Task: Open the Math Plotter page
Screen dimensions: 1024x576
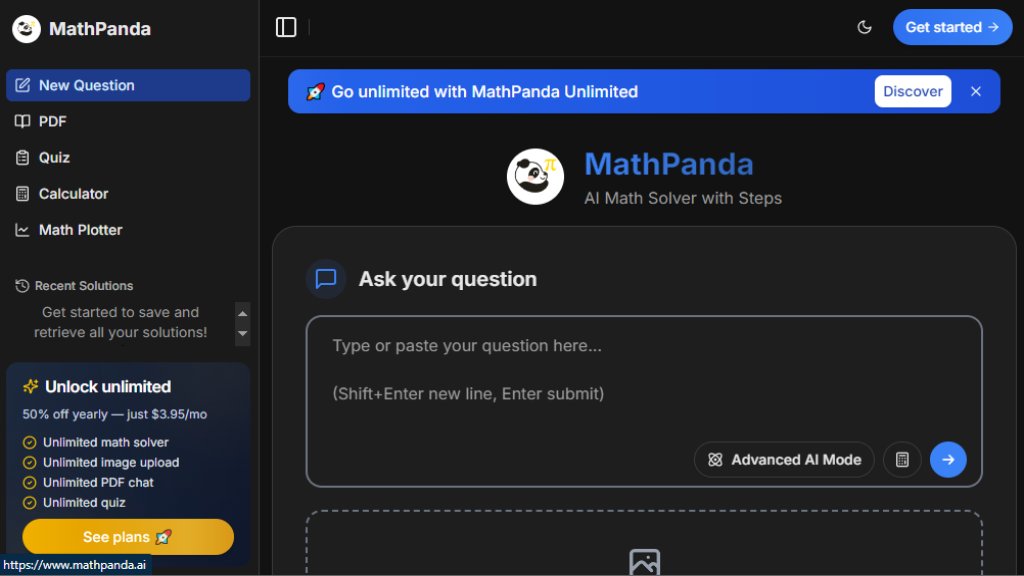Action: [128, 230]
